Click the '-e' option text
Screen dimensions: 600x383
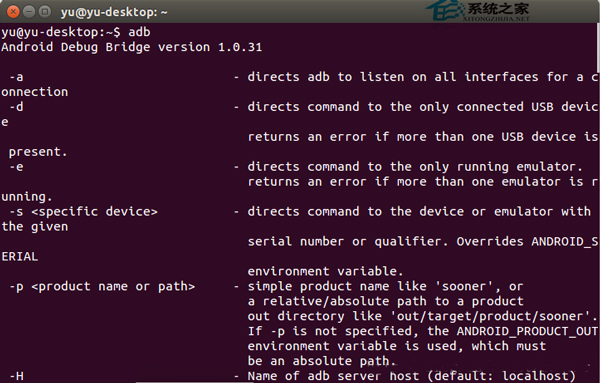click(x=16, y=167)
